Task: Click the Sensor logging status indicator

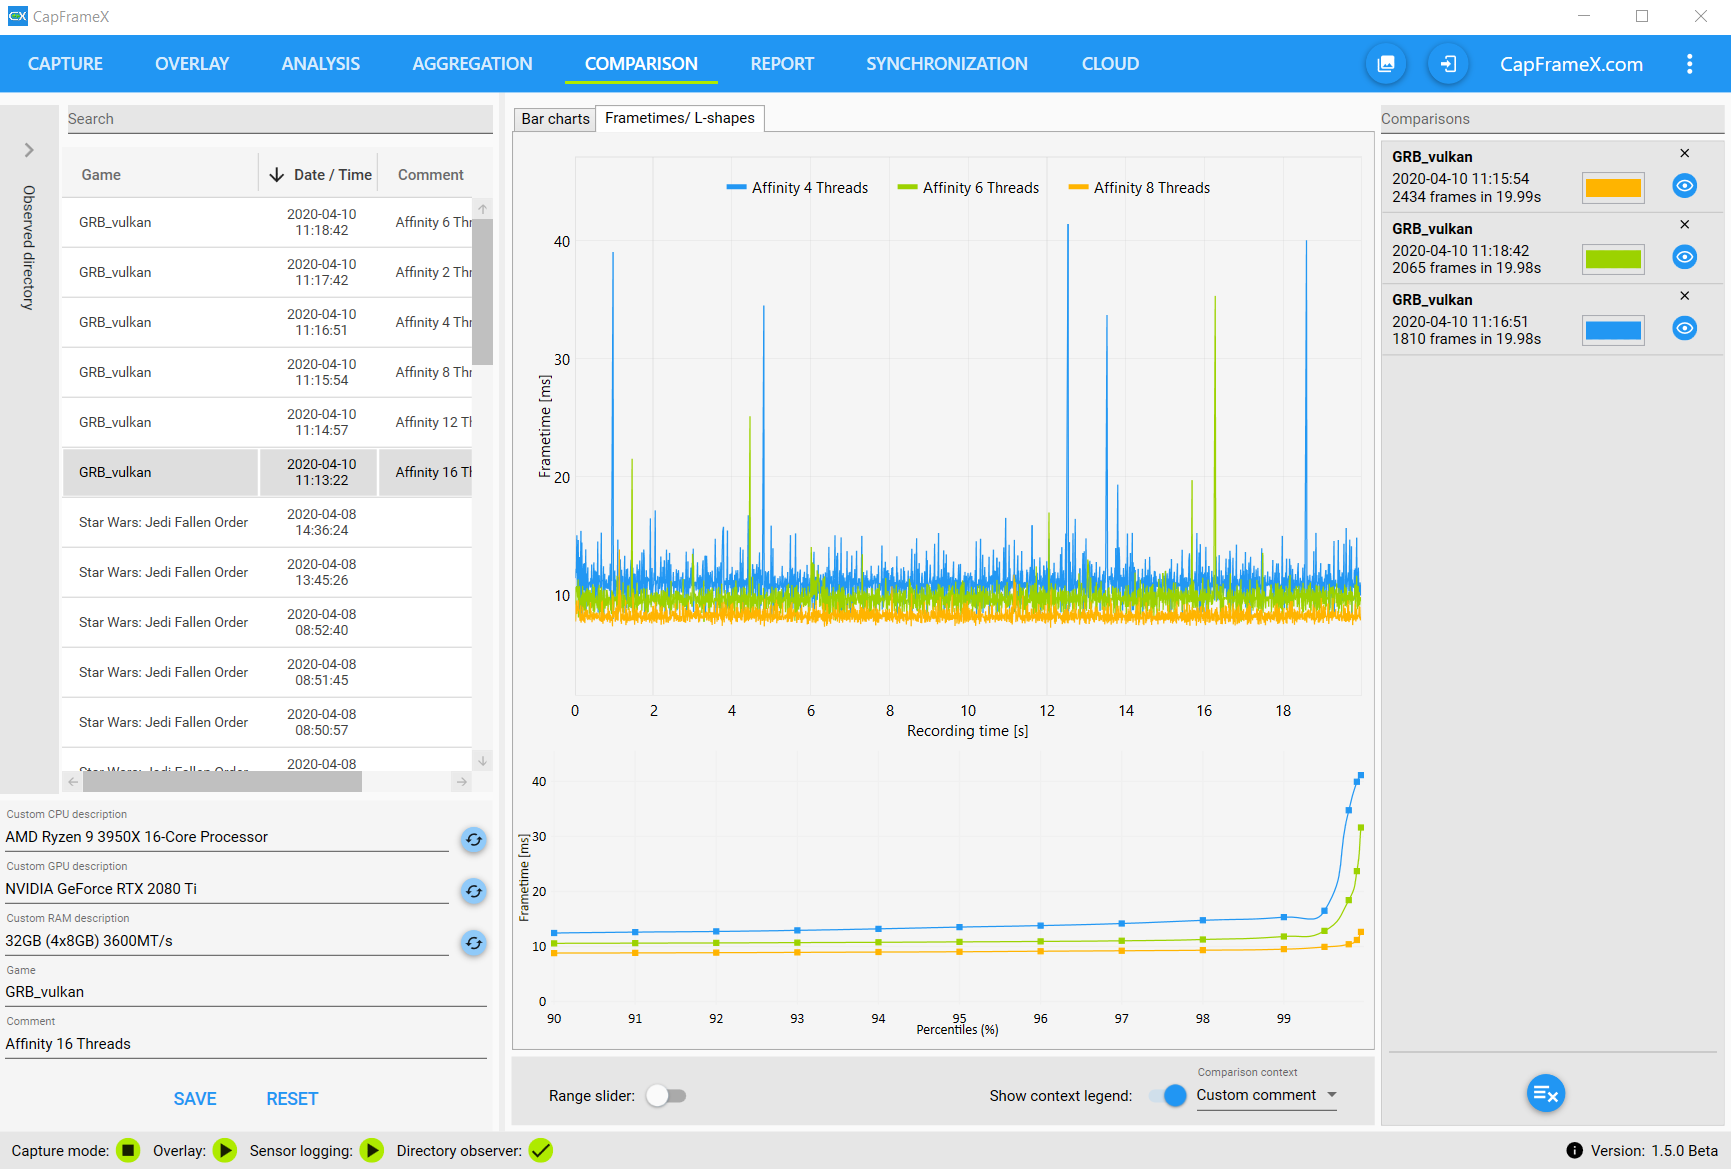Action: click(372, 1150)
